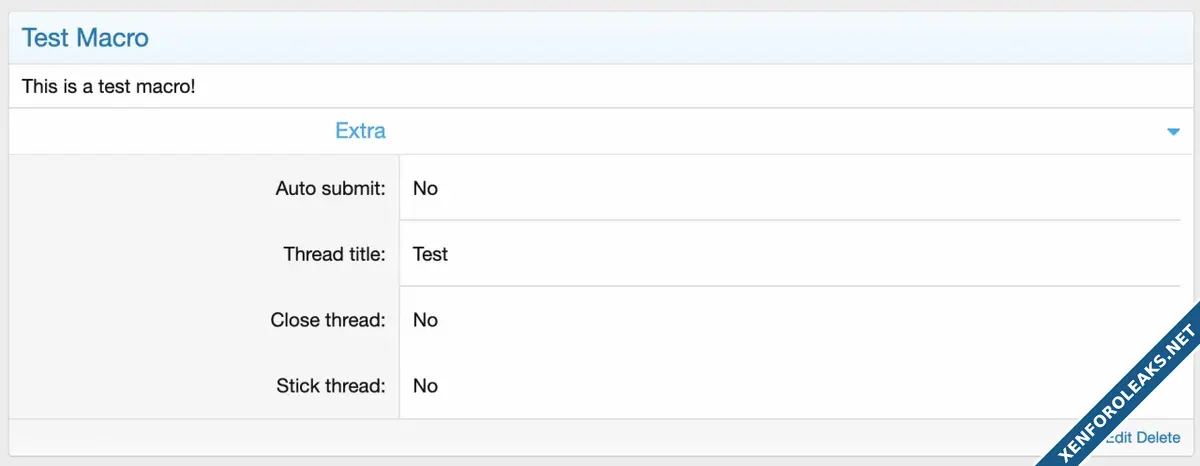Image resolution: width=1200 pixels, height=466 pixels.
Task: Click blank space right of the macro description
Action: pos(650,87)
